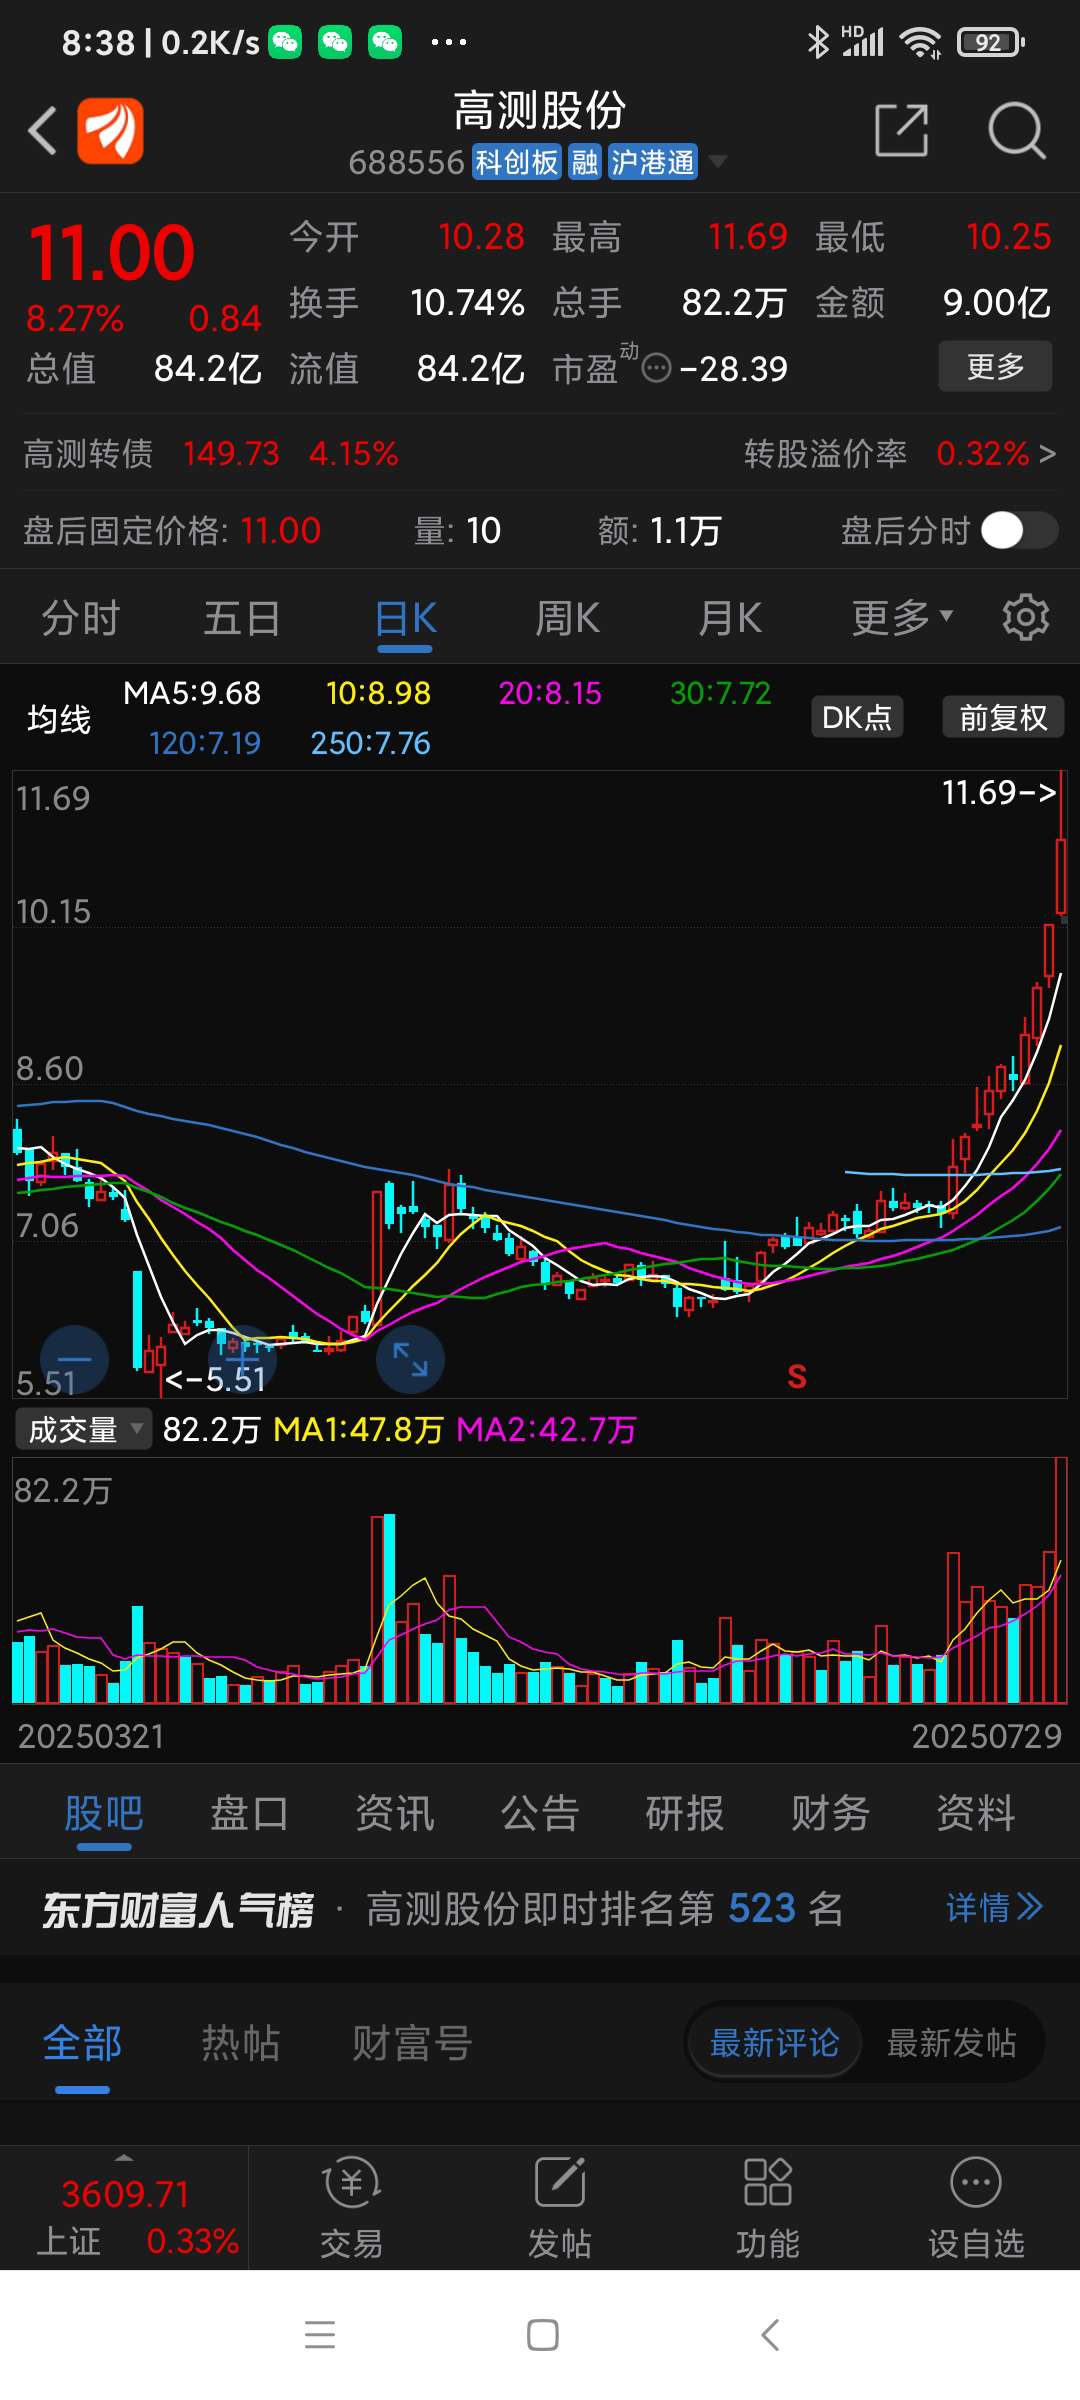The width and height of the screenshot is (1080, 2400).
Task: Select the 周K chart tab
Action: coord(567,618)
